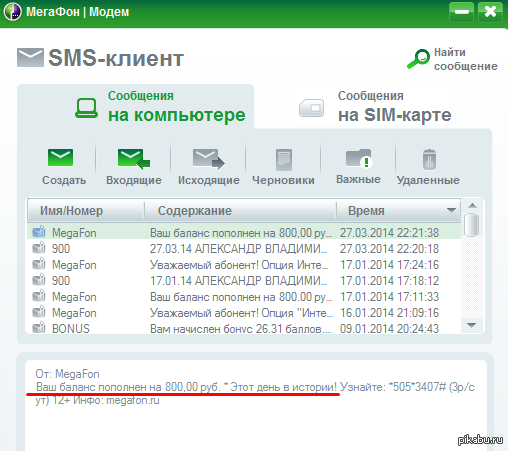
Task: Click scrollbar down arrow of message list
Action: (x=471, y=325)
